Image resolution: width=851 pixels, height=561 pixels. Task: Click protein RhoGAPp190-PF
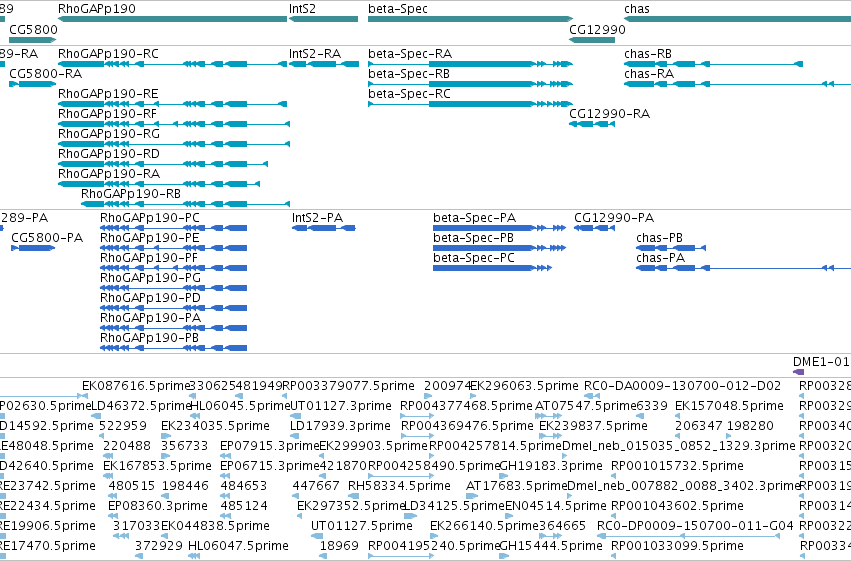(174, 268)
